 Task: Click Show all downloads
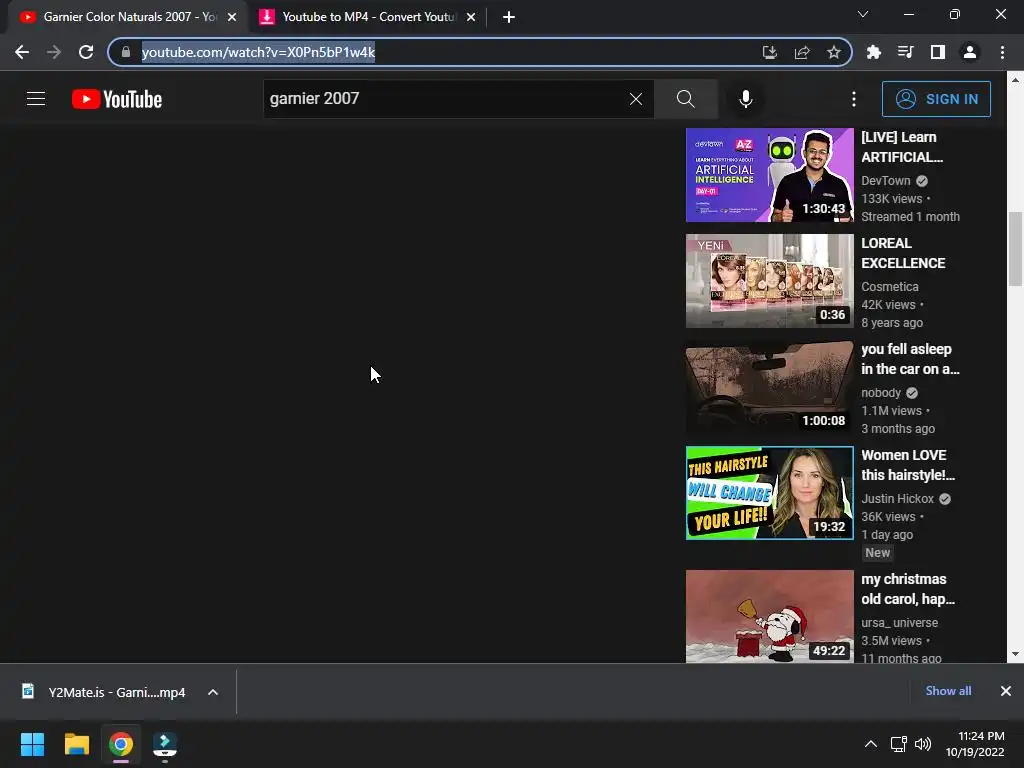(x=948, y=691)
